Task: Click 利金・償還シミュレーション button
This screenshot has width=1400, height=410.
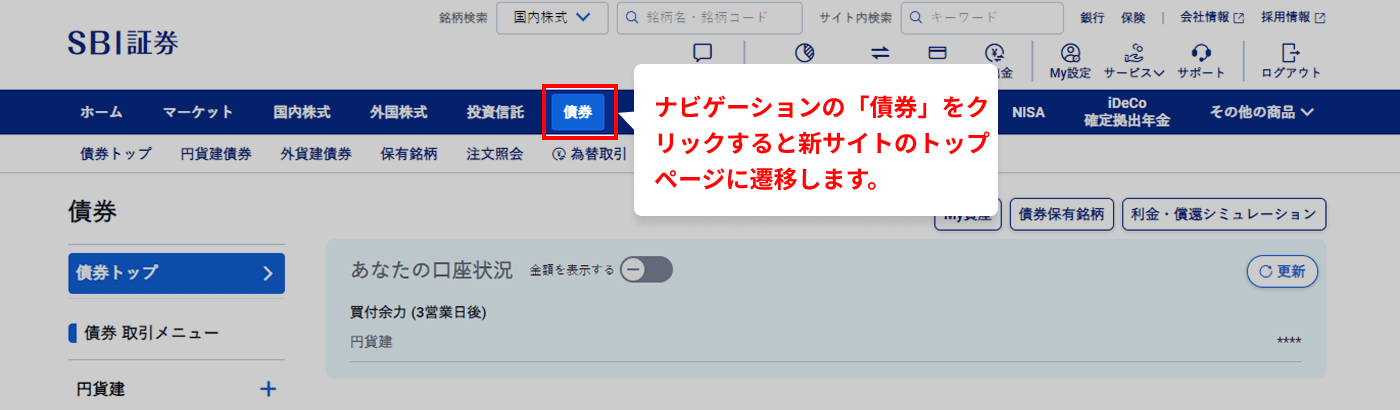Action: [x=1224, y=214]
